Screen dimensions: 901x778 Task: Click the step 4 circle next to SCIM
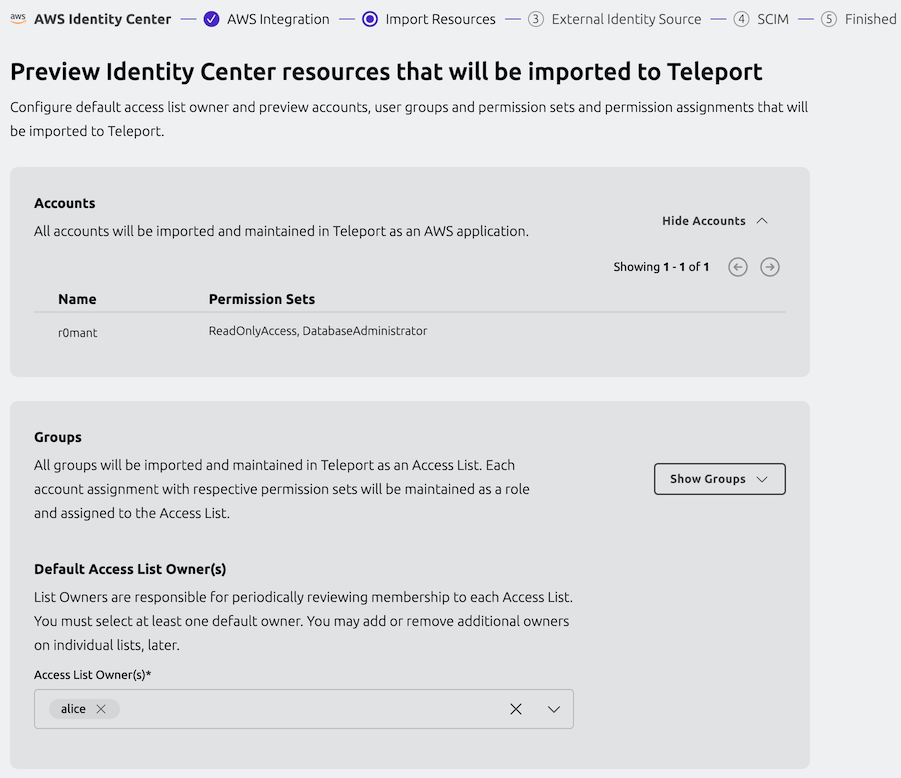tap(741, 18)
